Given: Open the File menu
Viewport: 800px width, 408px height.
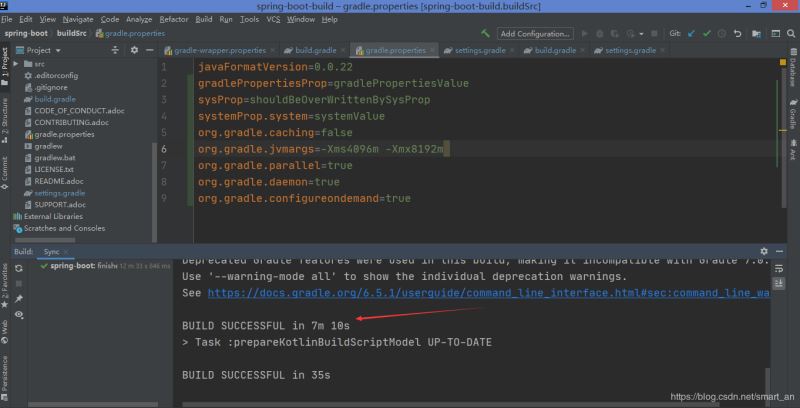Looking at the screenshot, I should [7, 19].
